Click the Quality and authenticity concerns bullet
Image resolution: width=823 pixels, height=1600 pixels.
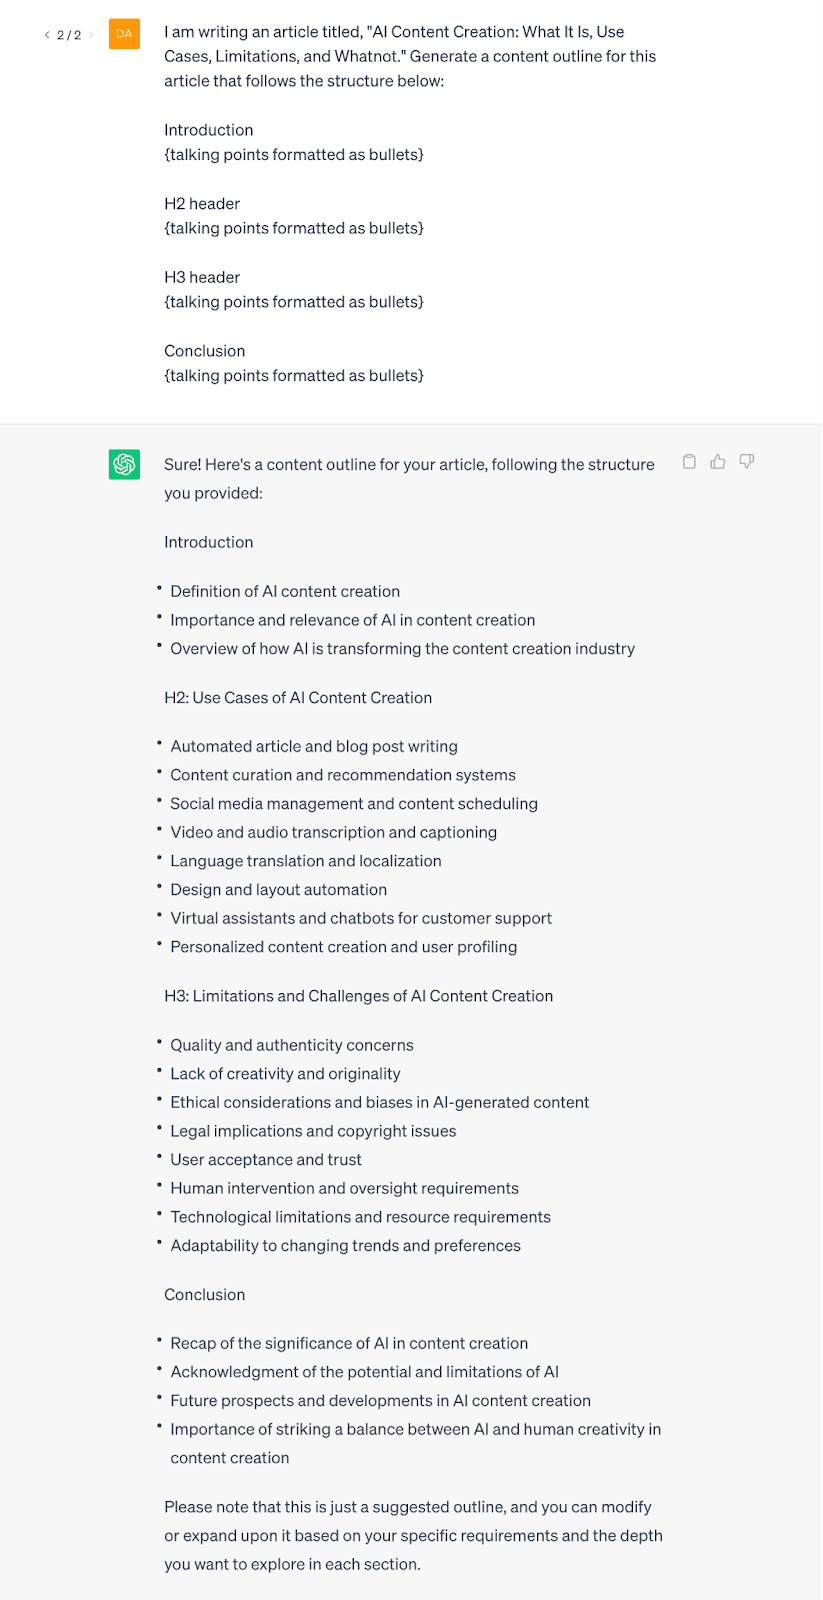click(x=292, y=1044)
